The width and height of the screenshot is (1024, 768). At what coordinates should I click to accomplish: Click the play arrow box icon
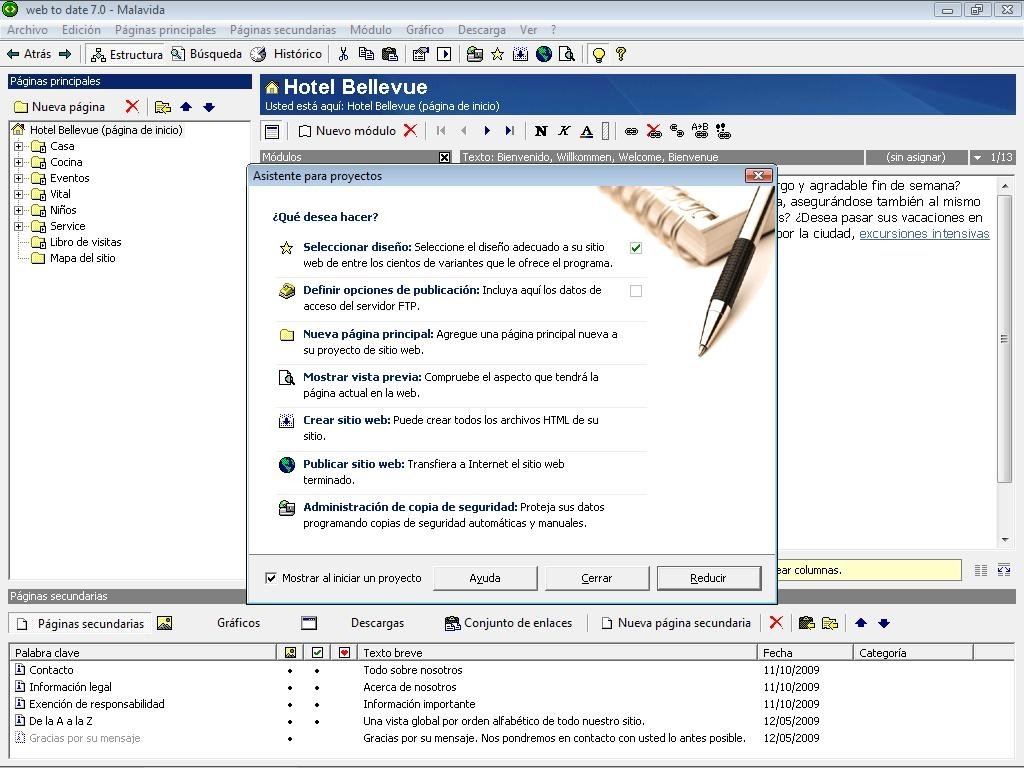click(444, 54)
